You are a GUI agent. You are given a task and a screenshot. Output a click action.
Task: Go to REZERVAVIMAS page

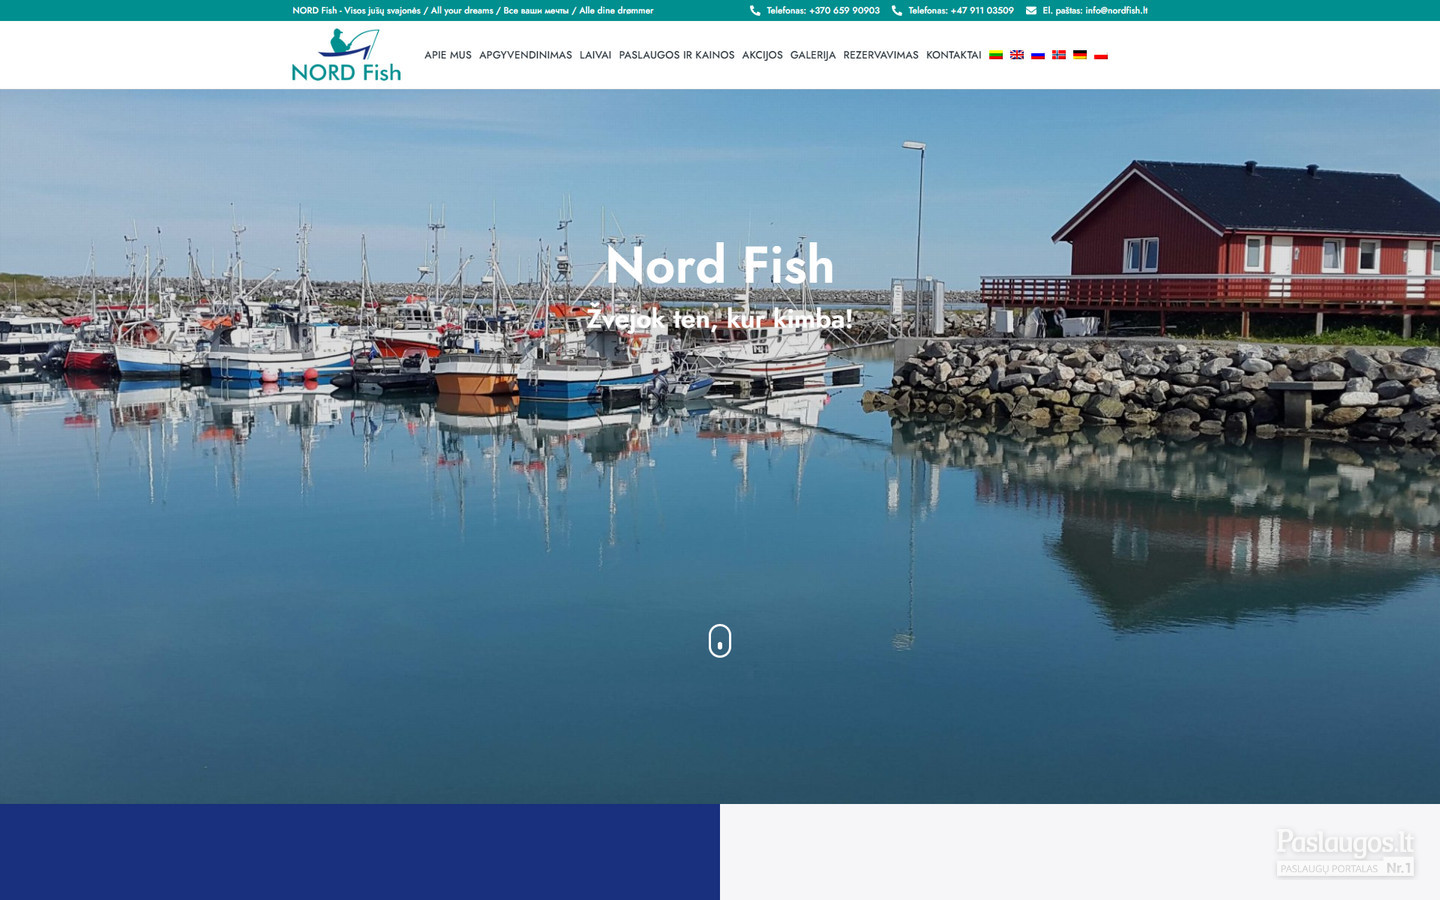pyautogui.click(x=881, y=55)
